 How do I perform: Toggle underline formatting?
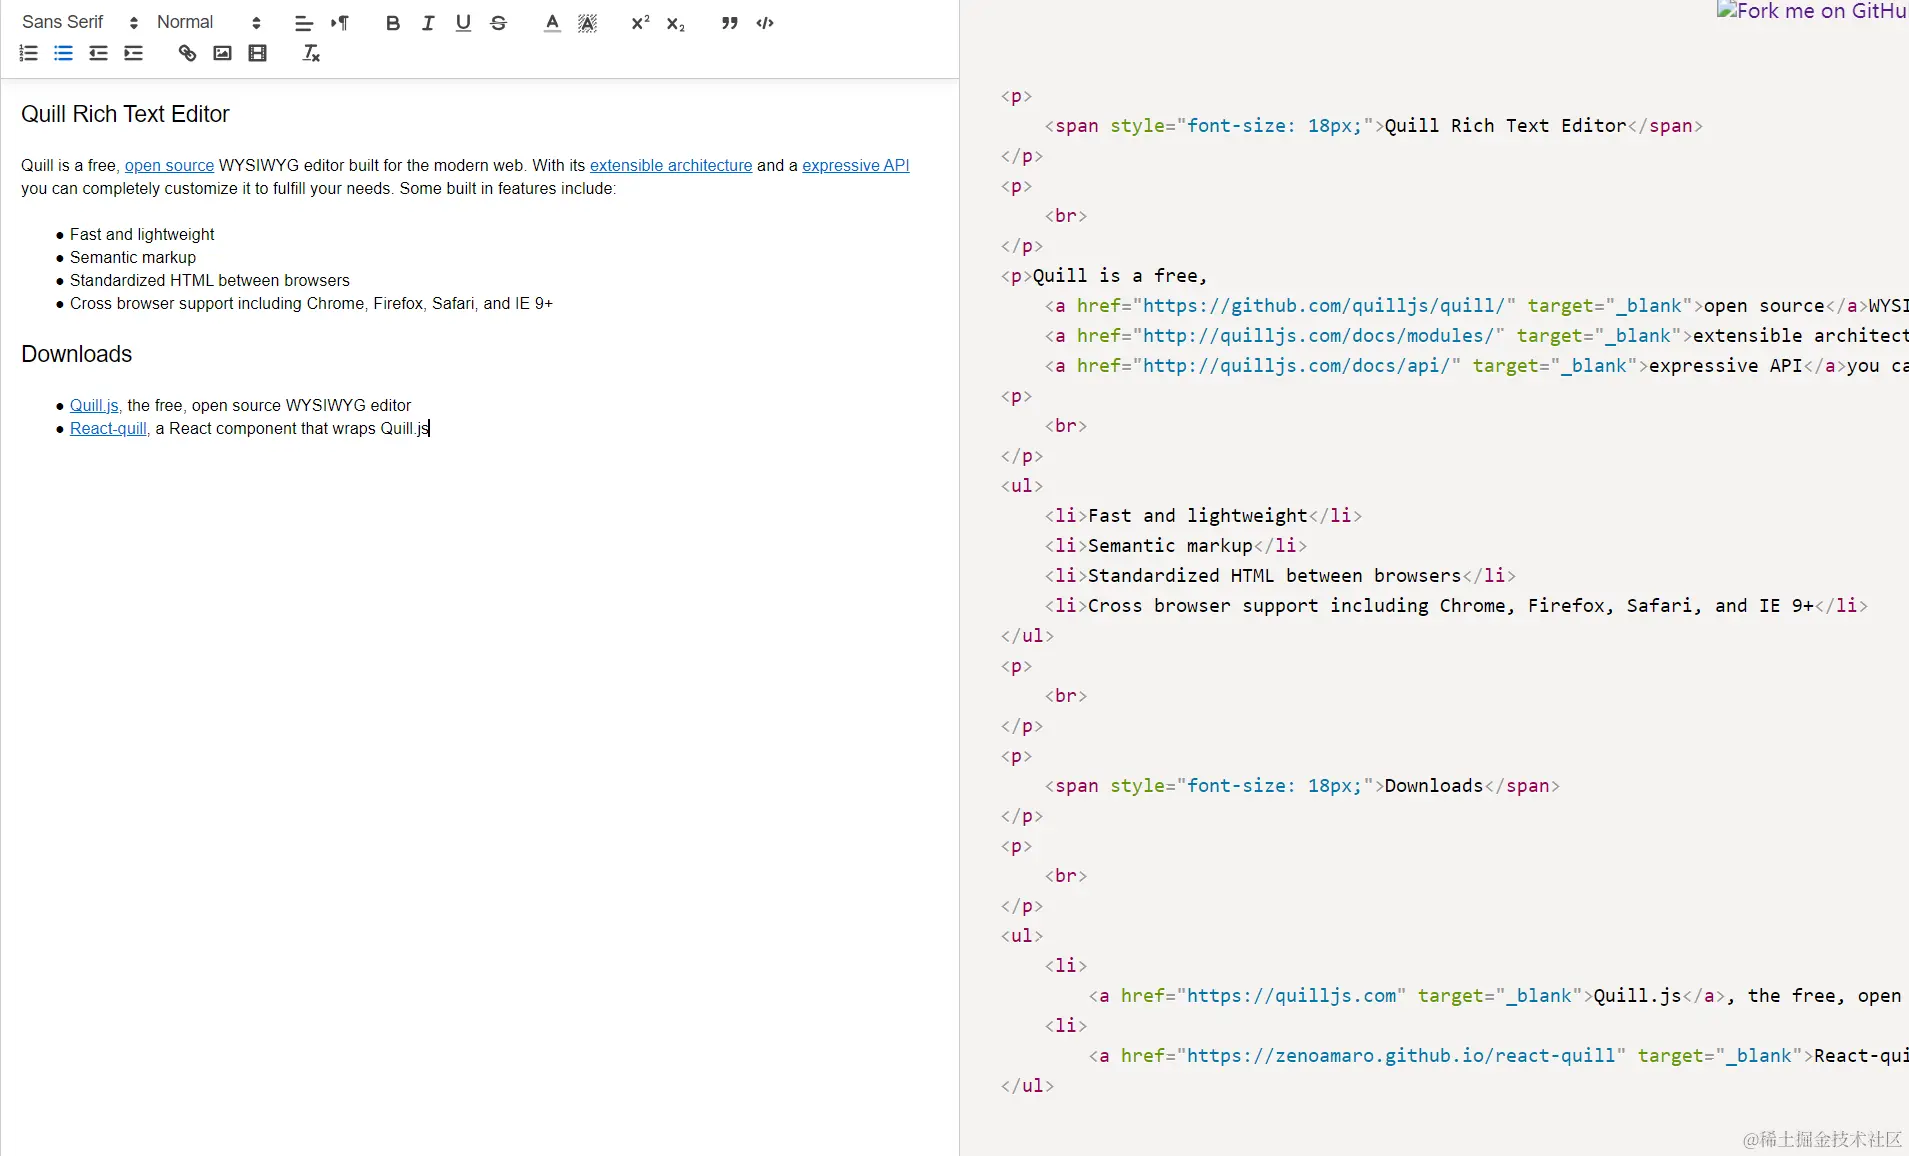coord(463,23)
